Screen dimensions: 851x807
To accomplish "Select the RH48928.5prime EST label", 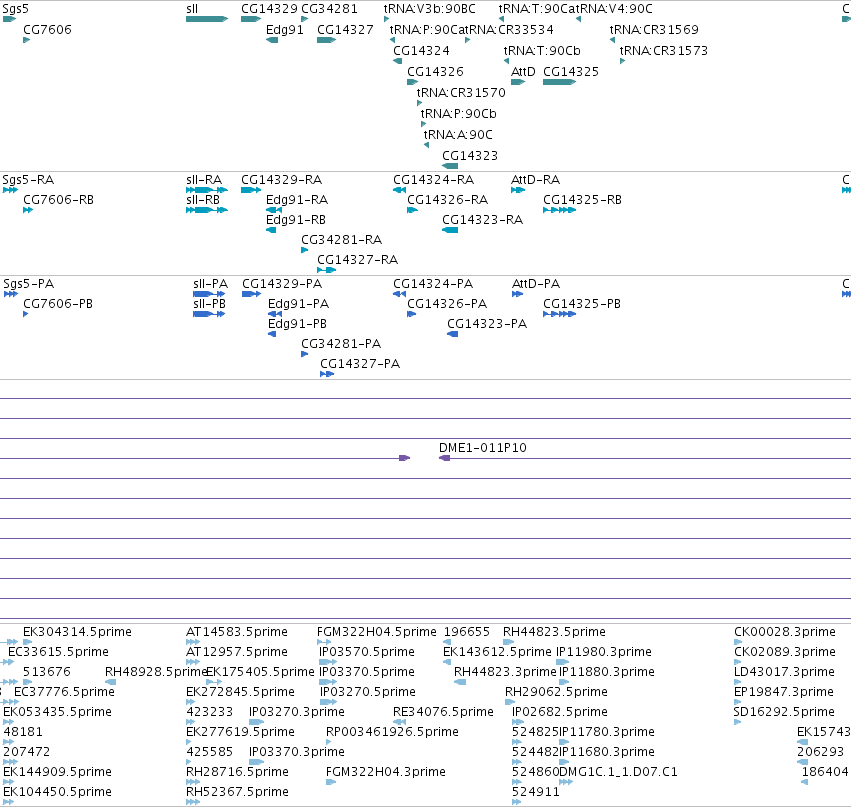I will click(156, 672).
